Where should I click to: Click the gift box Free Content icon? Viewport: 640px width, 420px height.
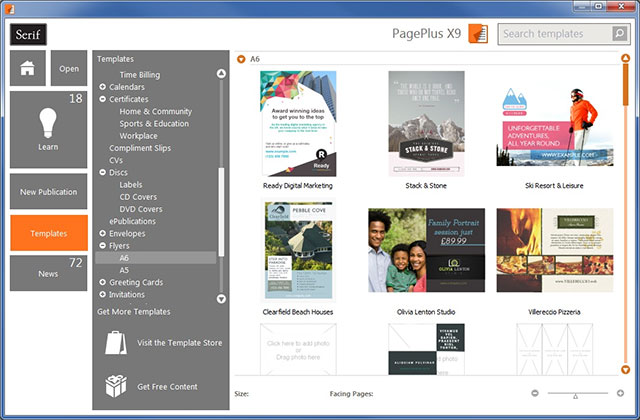(x=118, y=386)
